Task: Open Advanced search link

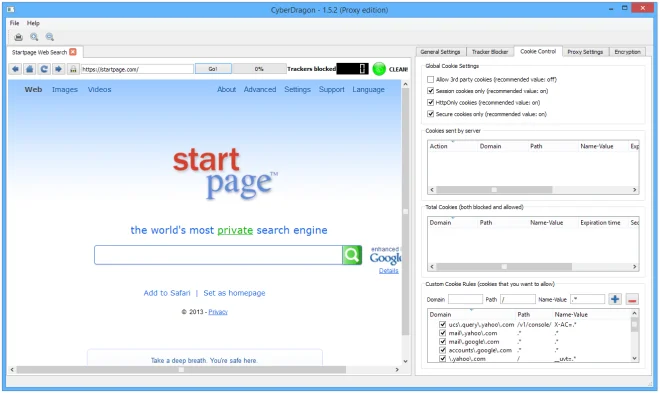Action: click(260, 89)
